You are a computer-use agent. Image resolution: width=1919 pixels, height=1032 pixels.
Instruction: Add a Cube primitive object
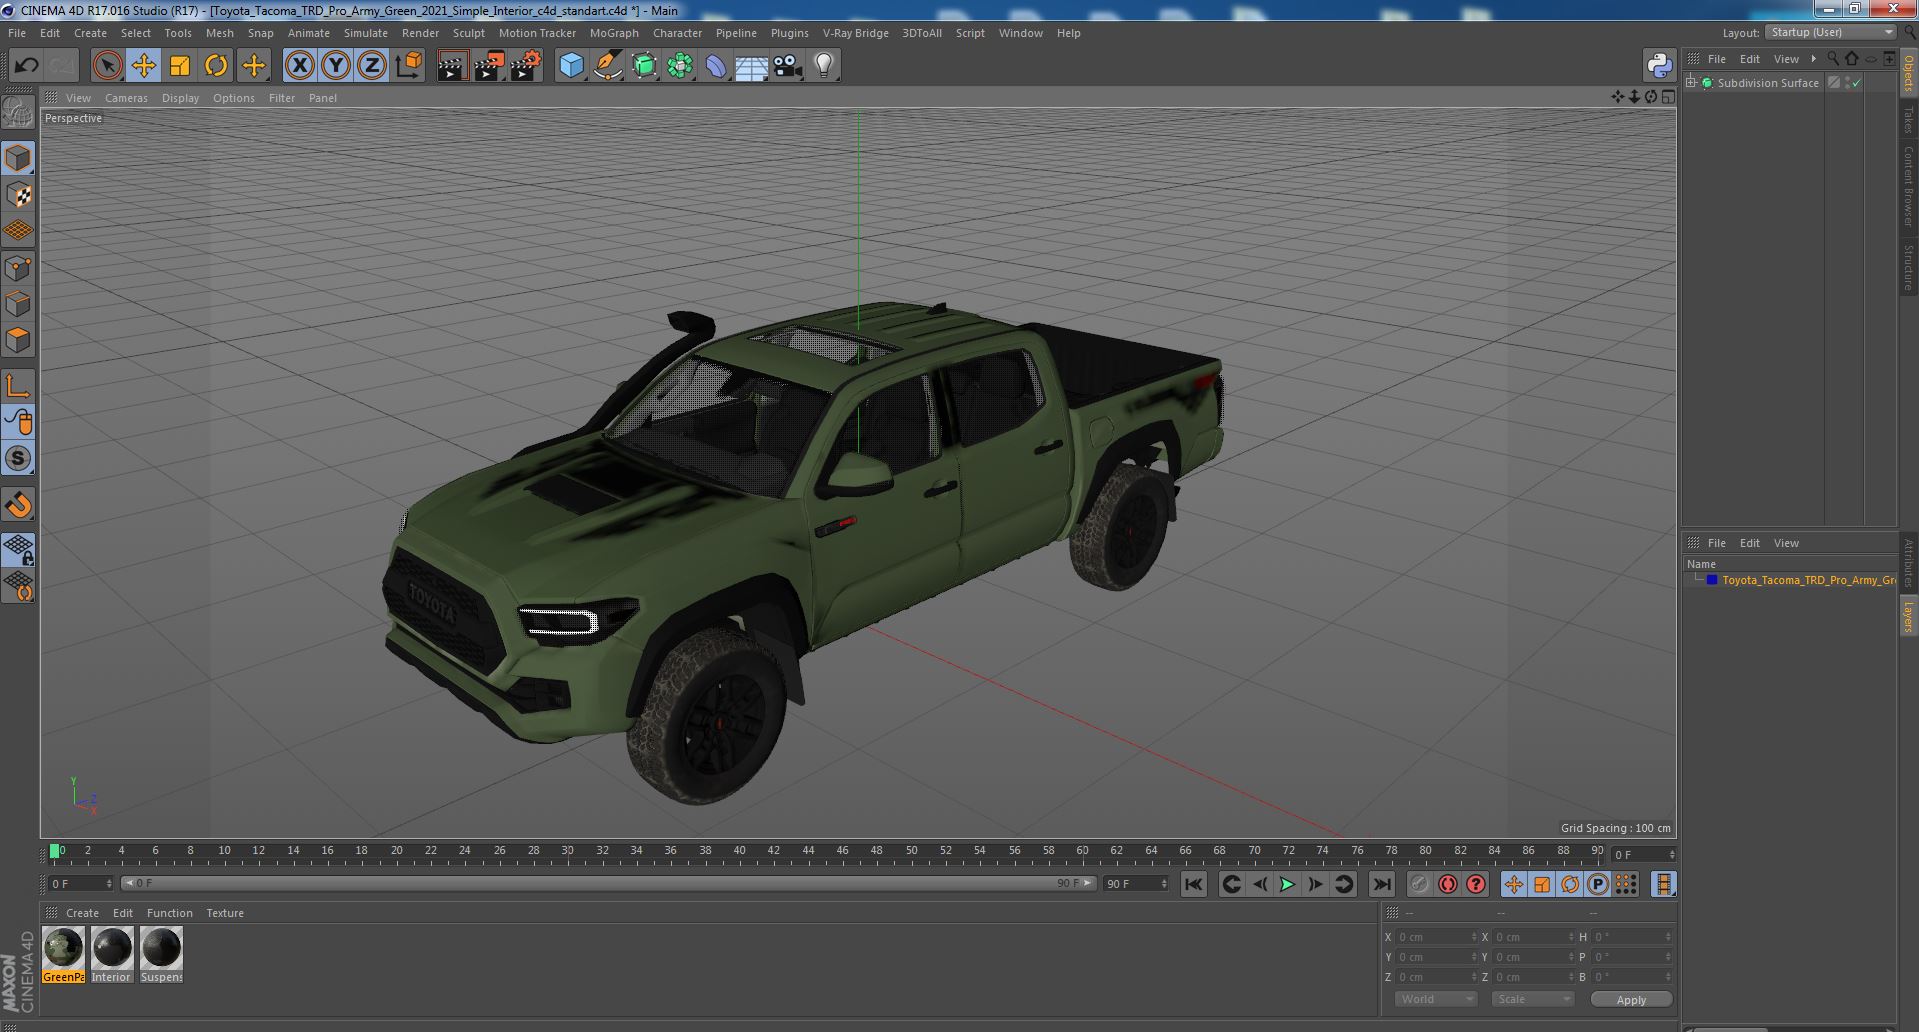571,66
